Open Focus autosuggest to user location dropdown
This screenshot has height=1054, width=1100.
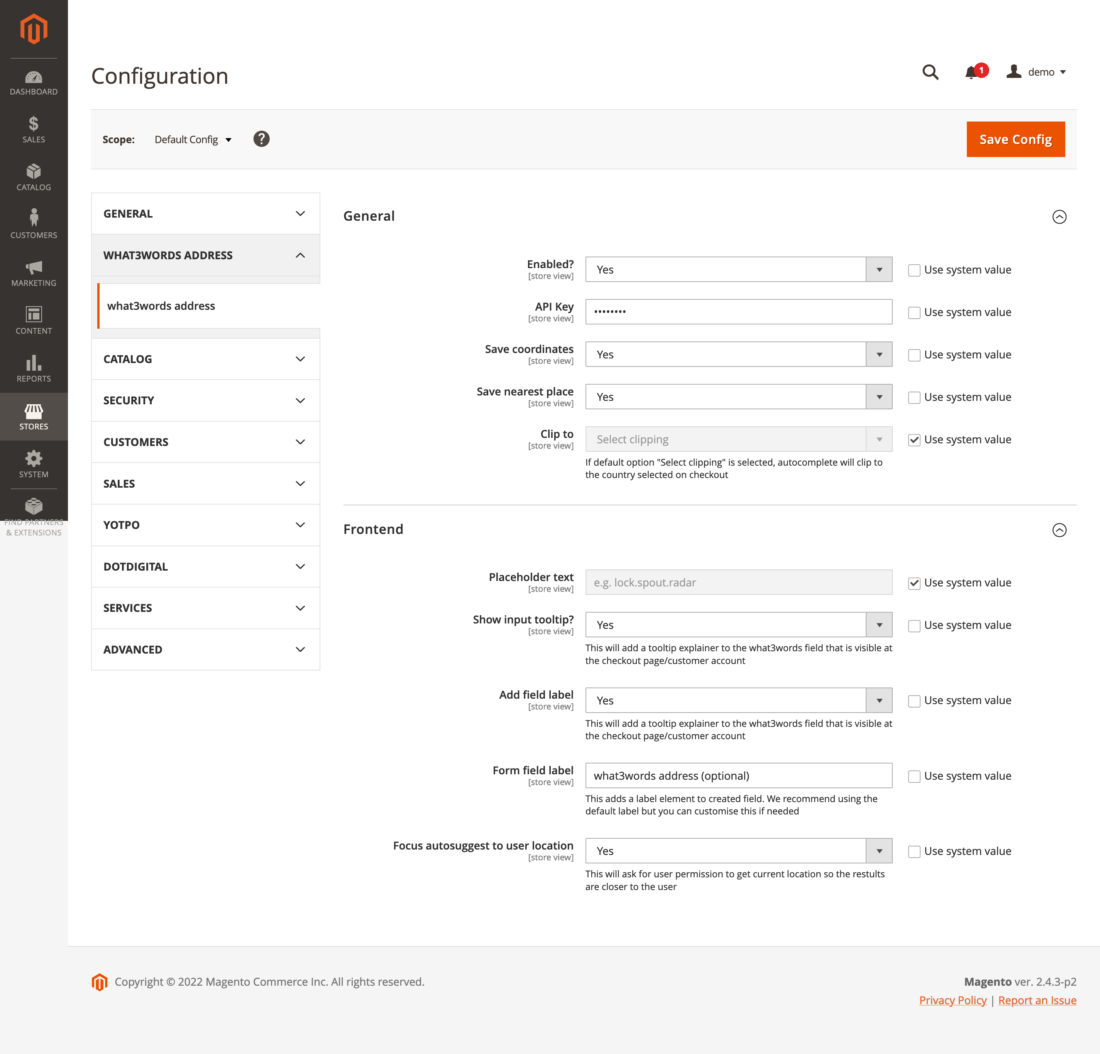pyautogui.click(x=739, y=850)
